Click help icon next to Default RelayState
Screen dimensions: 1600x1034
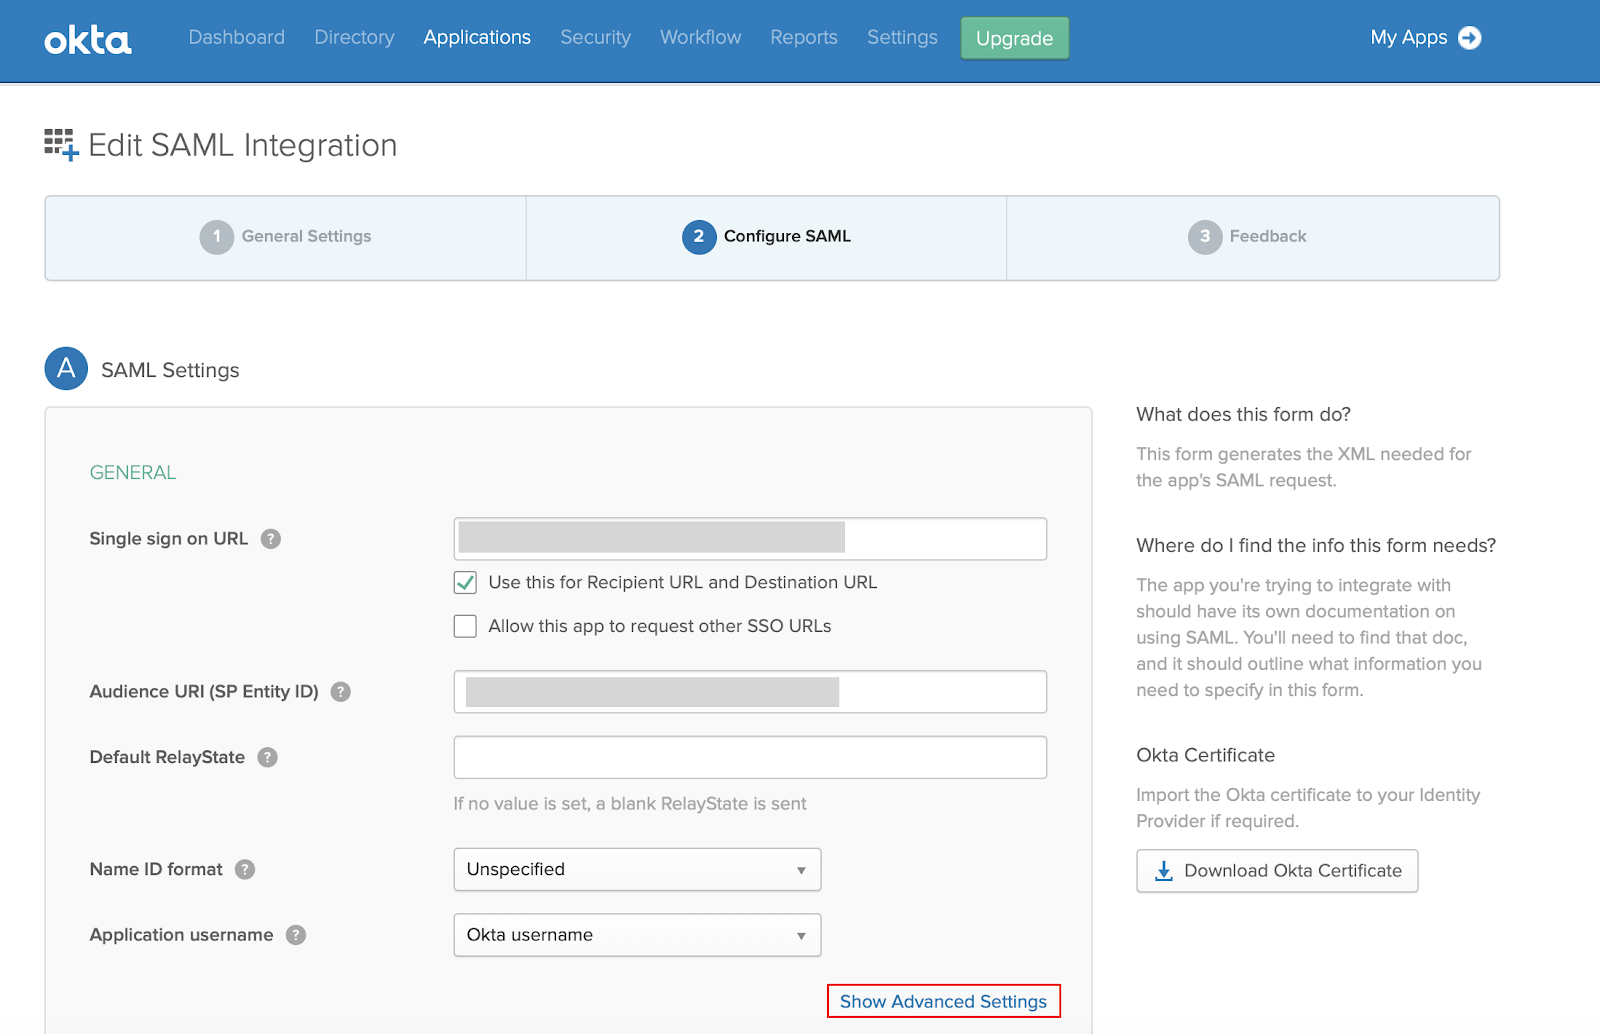(x=266, y=758)
